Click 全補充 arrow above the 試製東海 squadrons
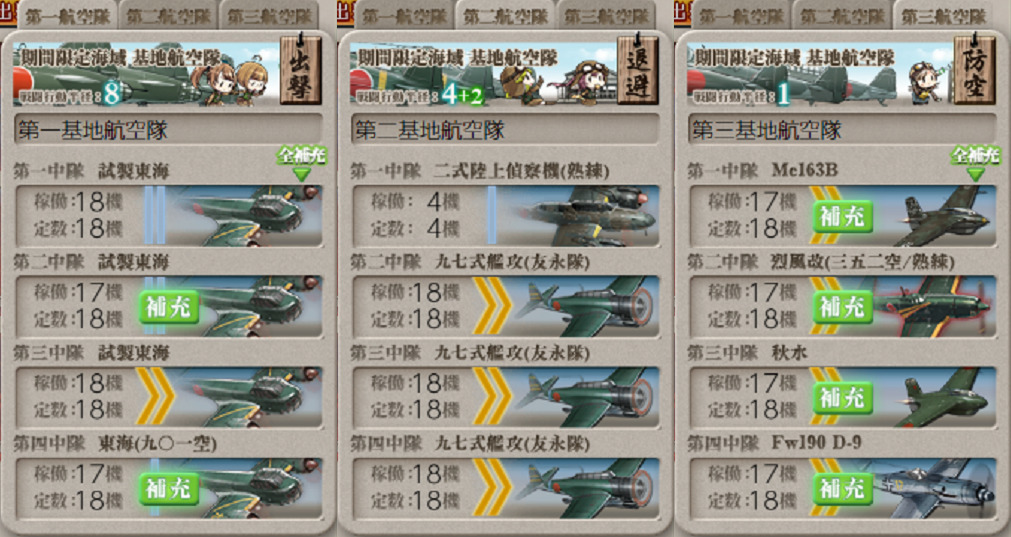This screenshot has width=1011, height=537. pyautogui.click(x=302, y=164)
